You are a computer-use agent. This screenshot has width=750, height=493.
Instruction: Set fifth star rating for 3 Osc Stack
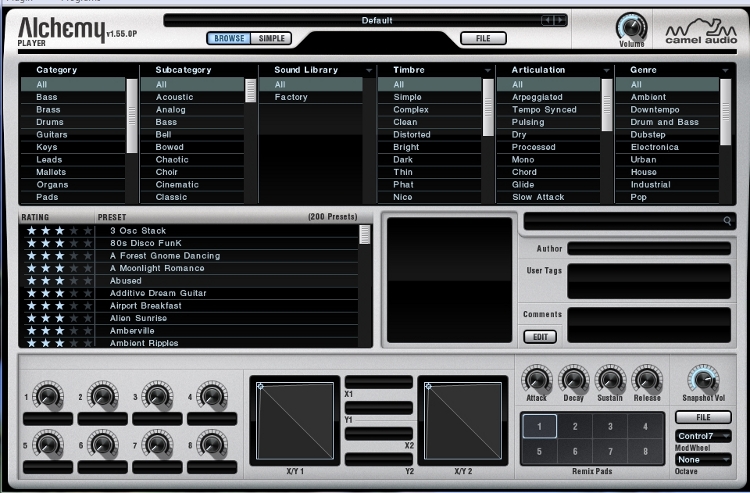pos(88,230)
